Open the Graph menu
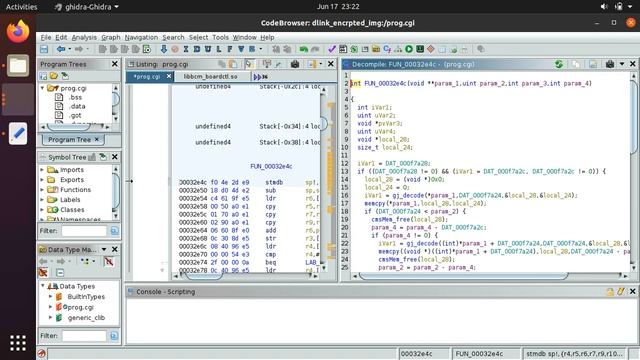The image size is (640, 360). coord(111,37)
